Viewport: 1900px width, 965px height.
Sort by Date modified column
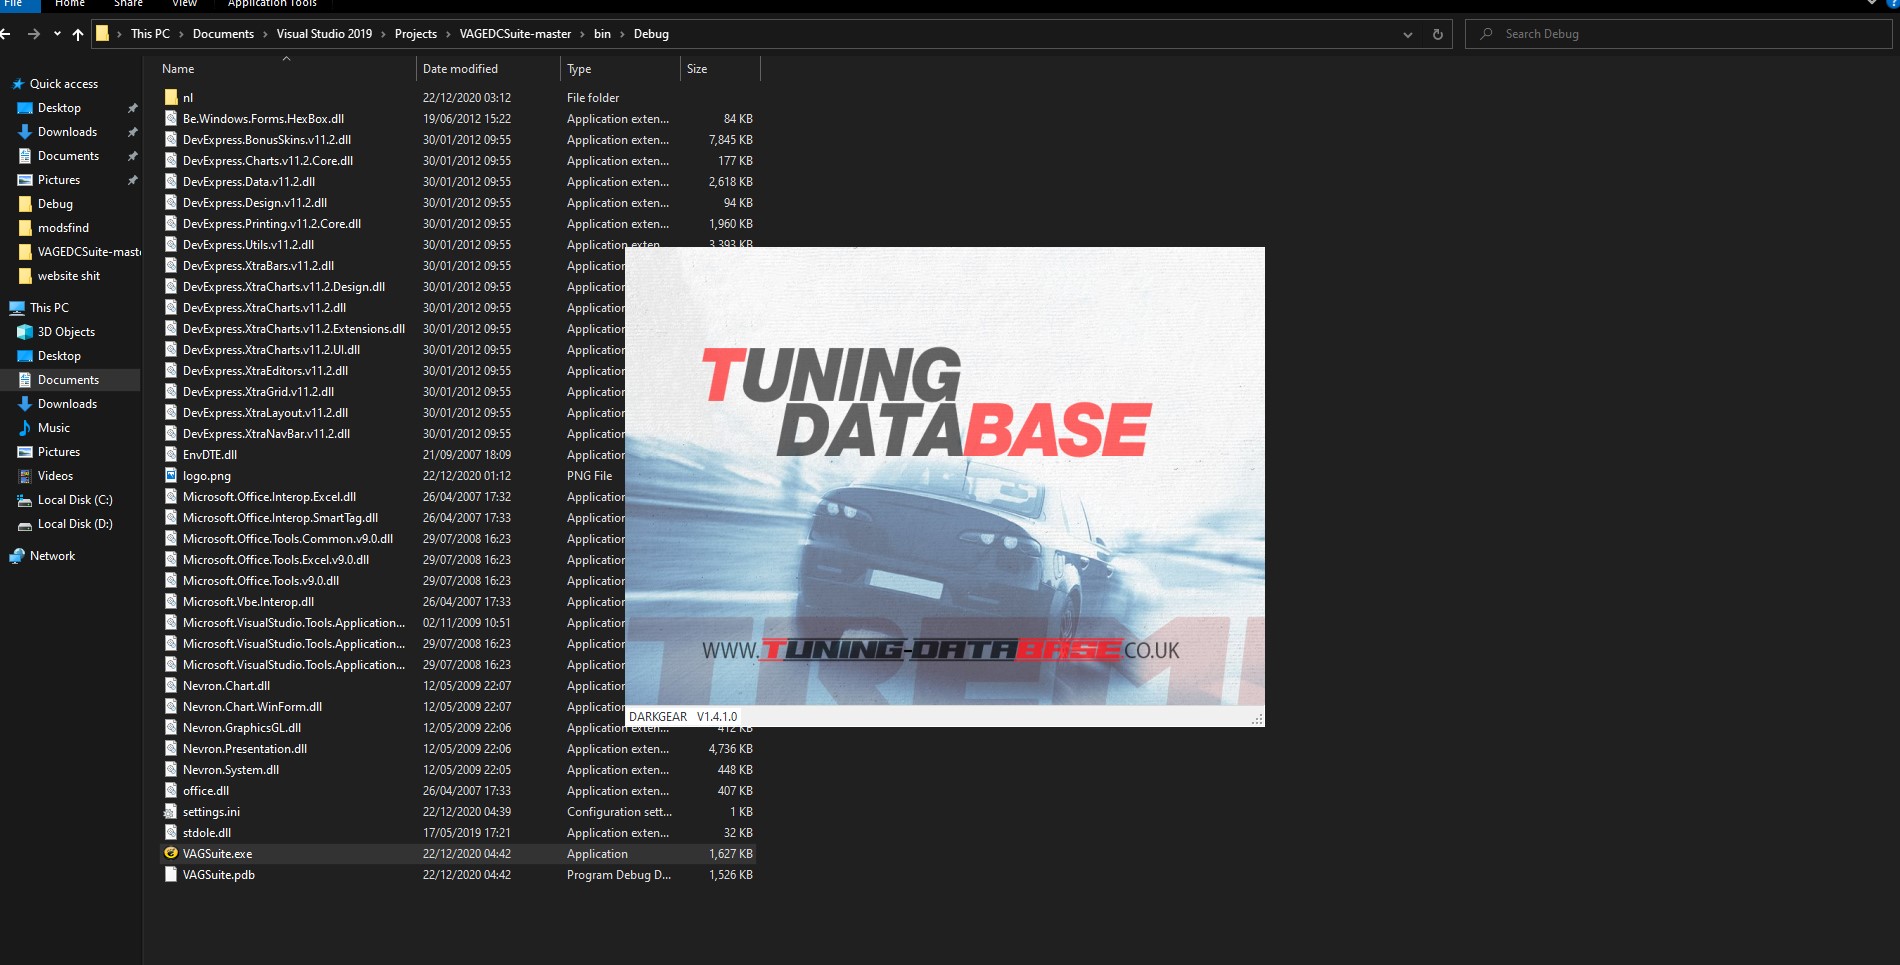pos(488,69)
